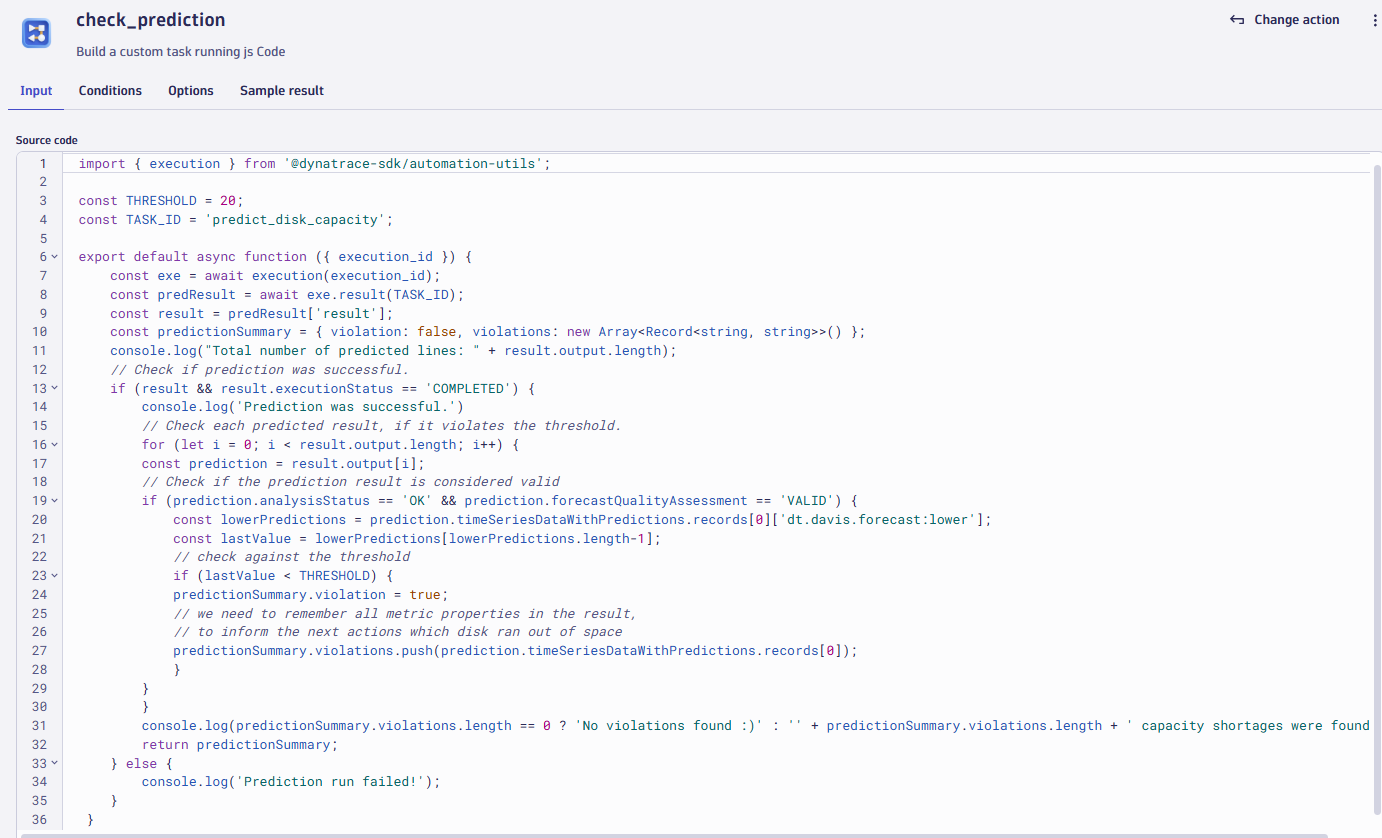Place cursor on THRESHOLD value 20

[227, 201]
